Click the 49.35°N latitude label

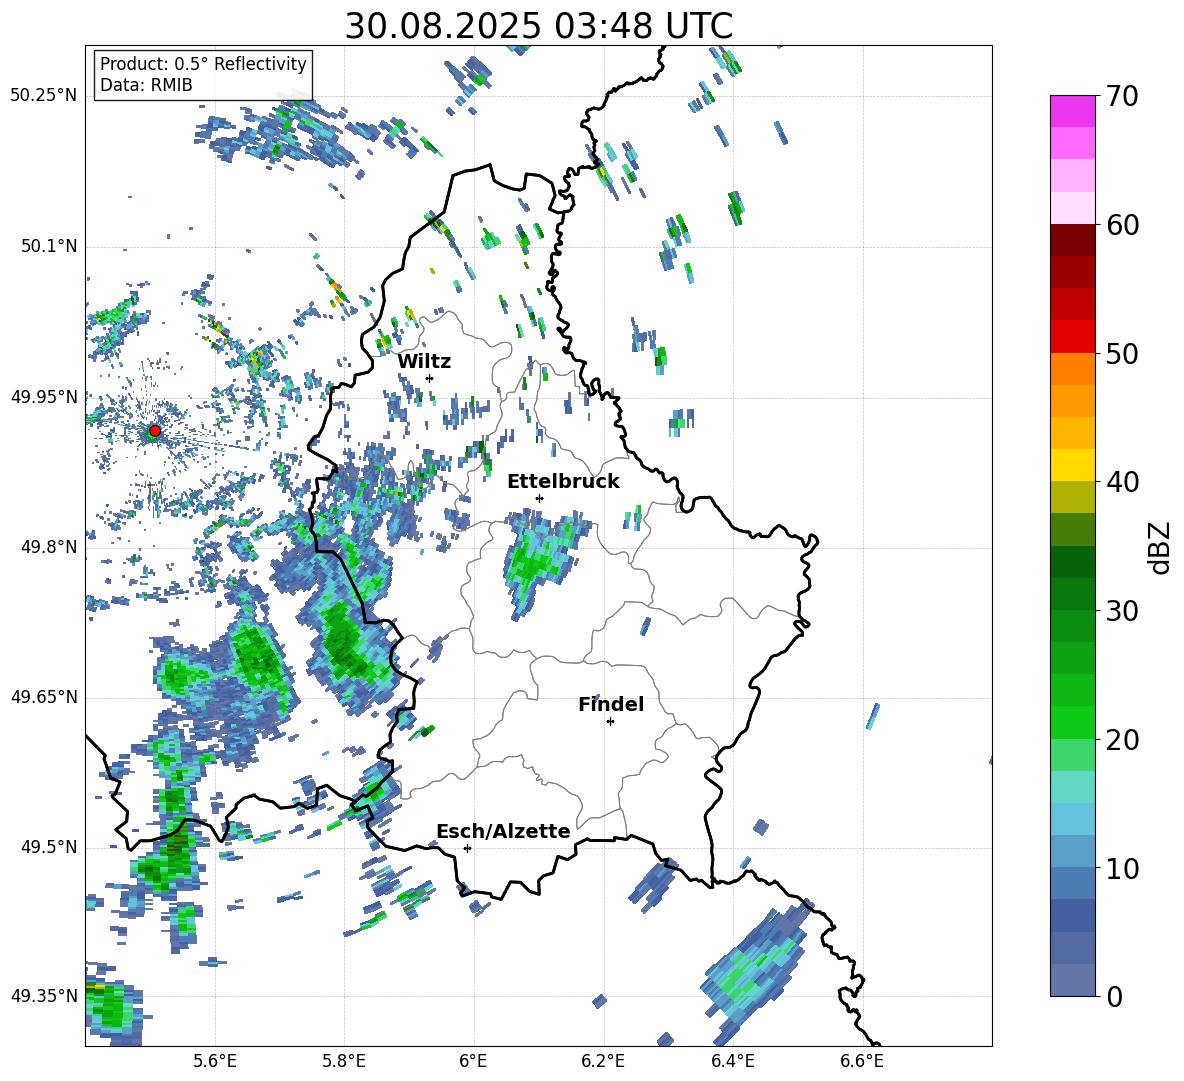click(44, 996)
